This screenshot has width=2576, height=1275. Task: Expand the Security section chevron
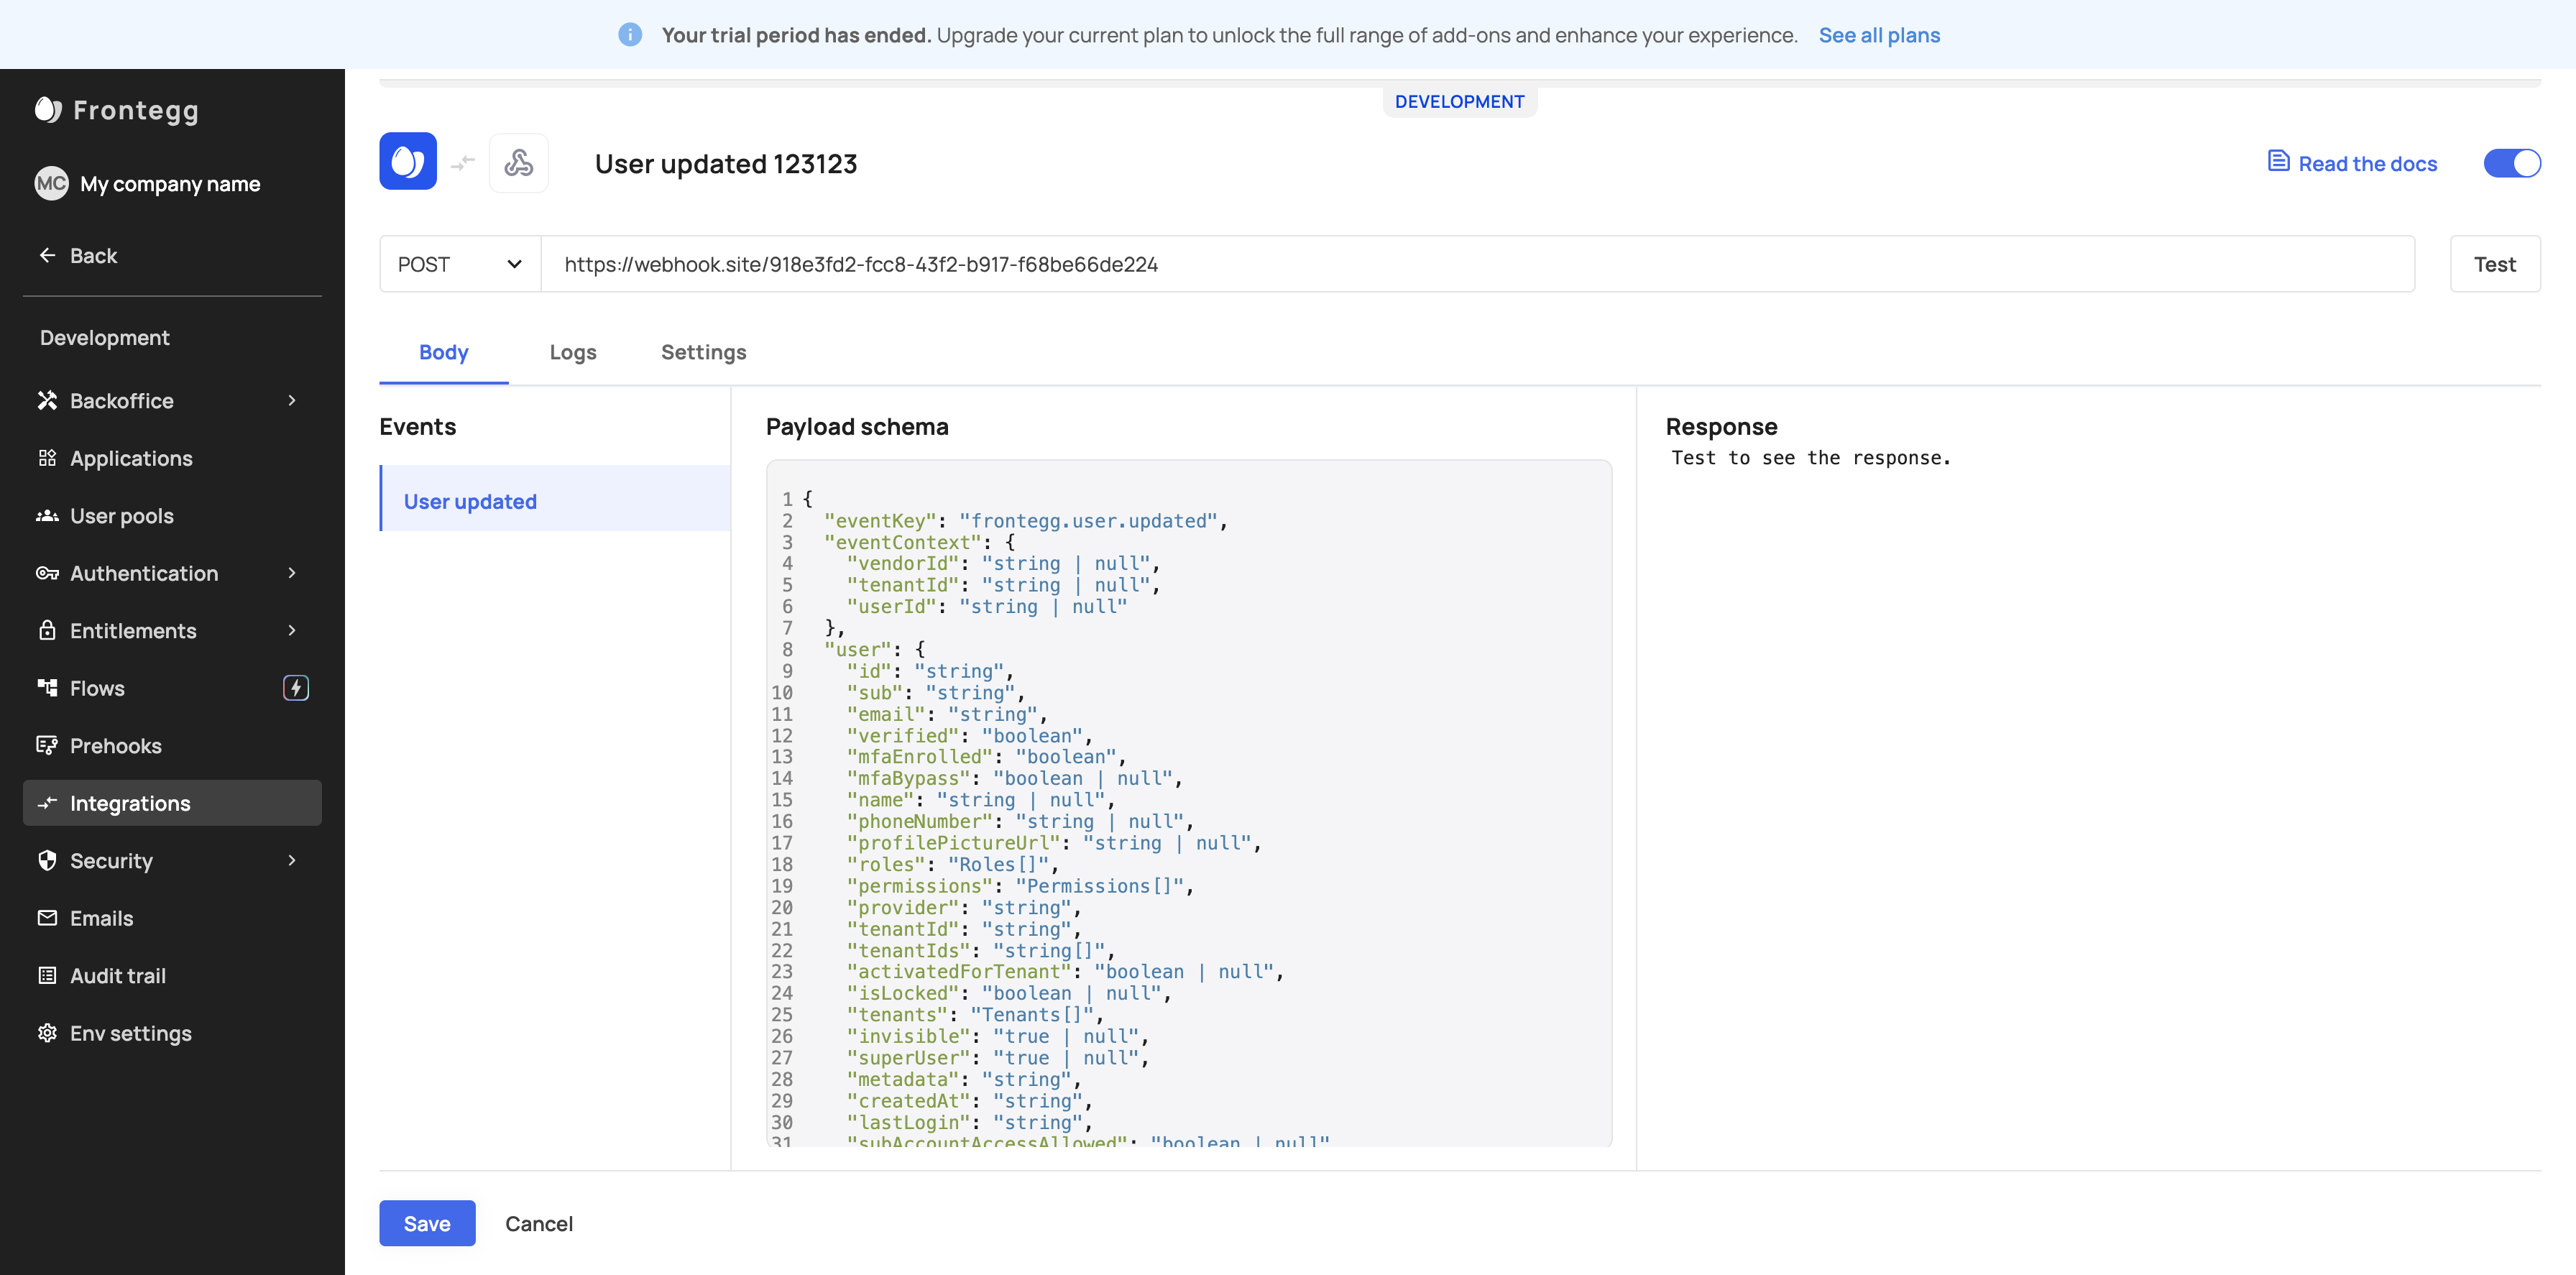point(292,860)
